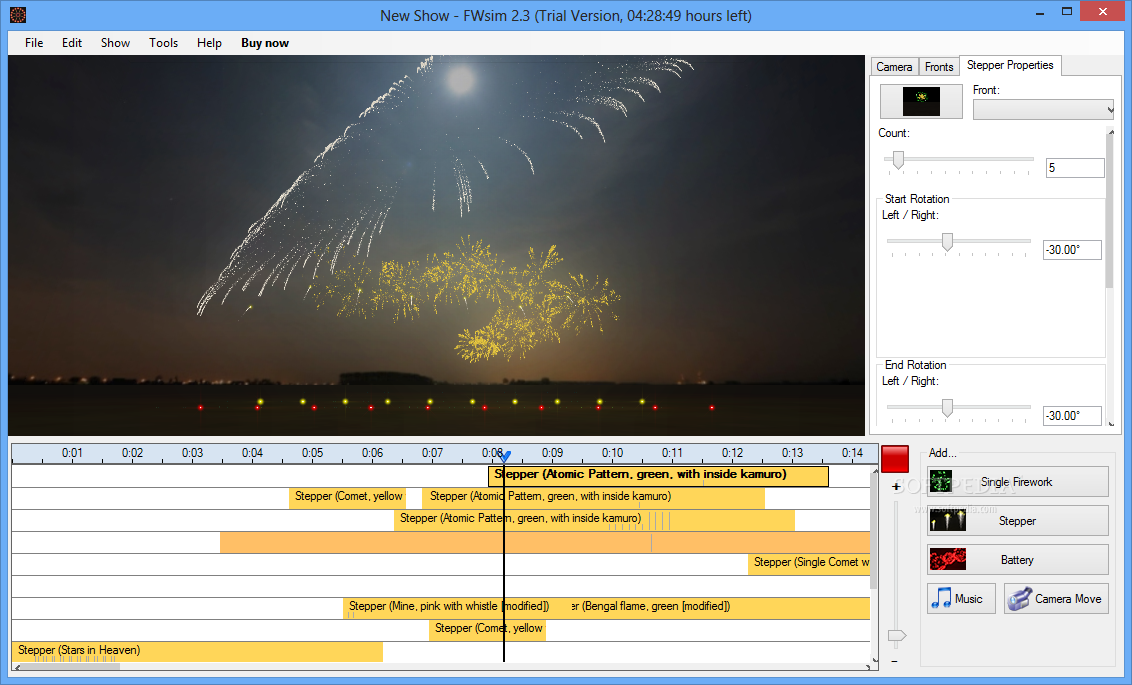
Task: Click the blue playhead marker on timeline
Action: pyautogui.click(x=505, y=456)
